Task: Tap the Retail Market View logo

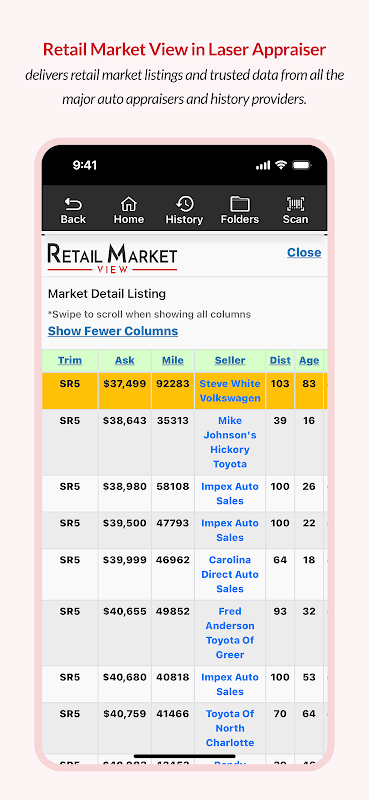Action: (x=112, y=258)
